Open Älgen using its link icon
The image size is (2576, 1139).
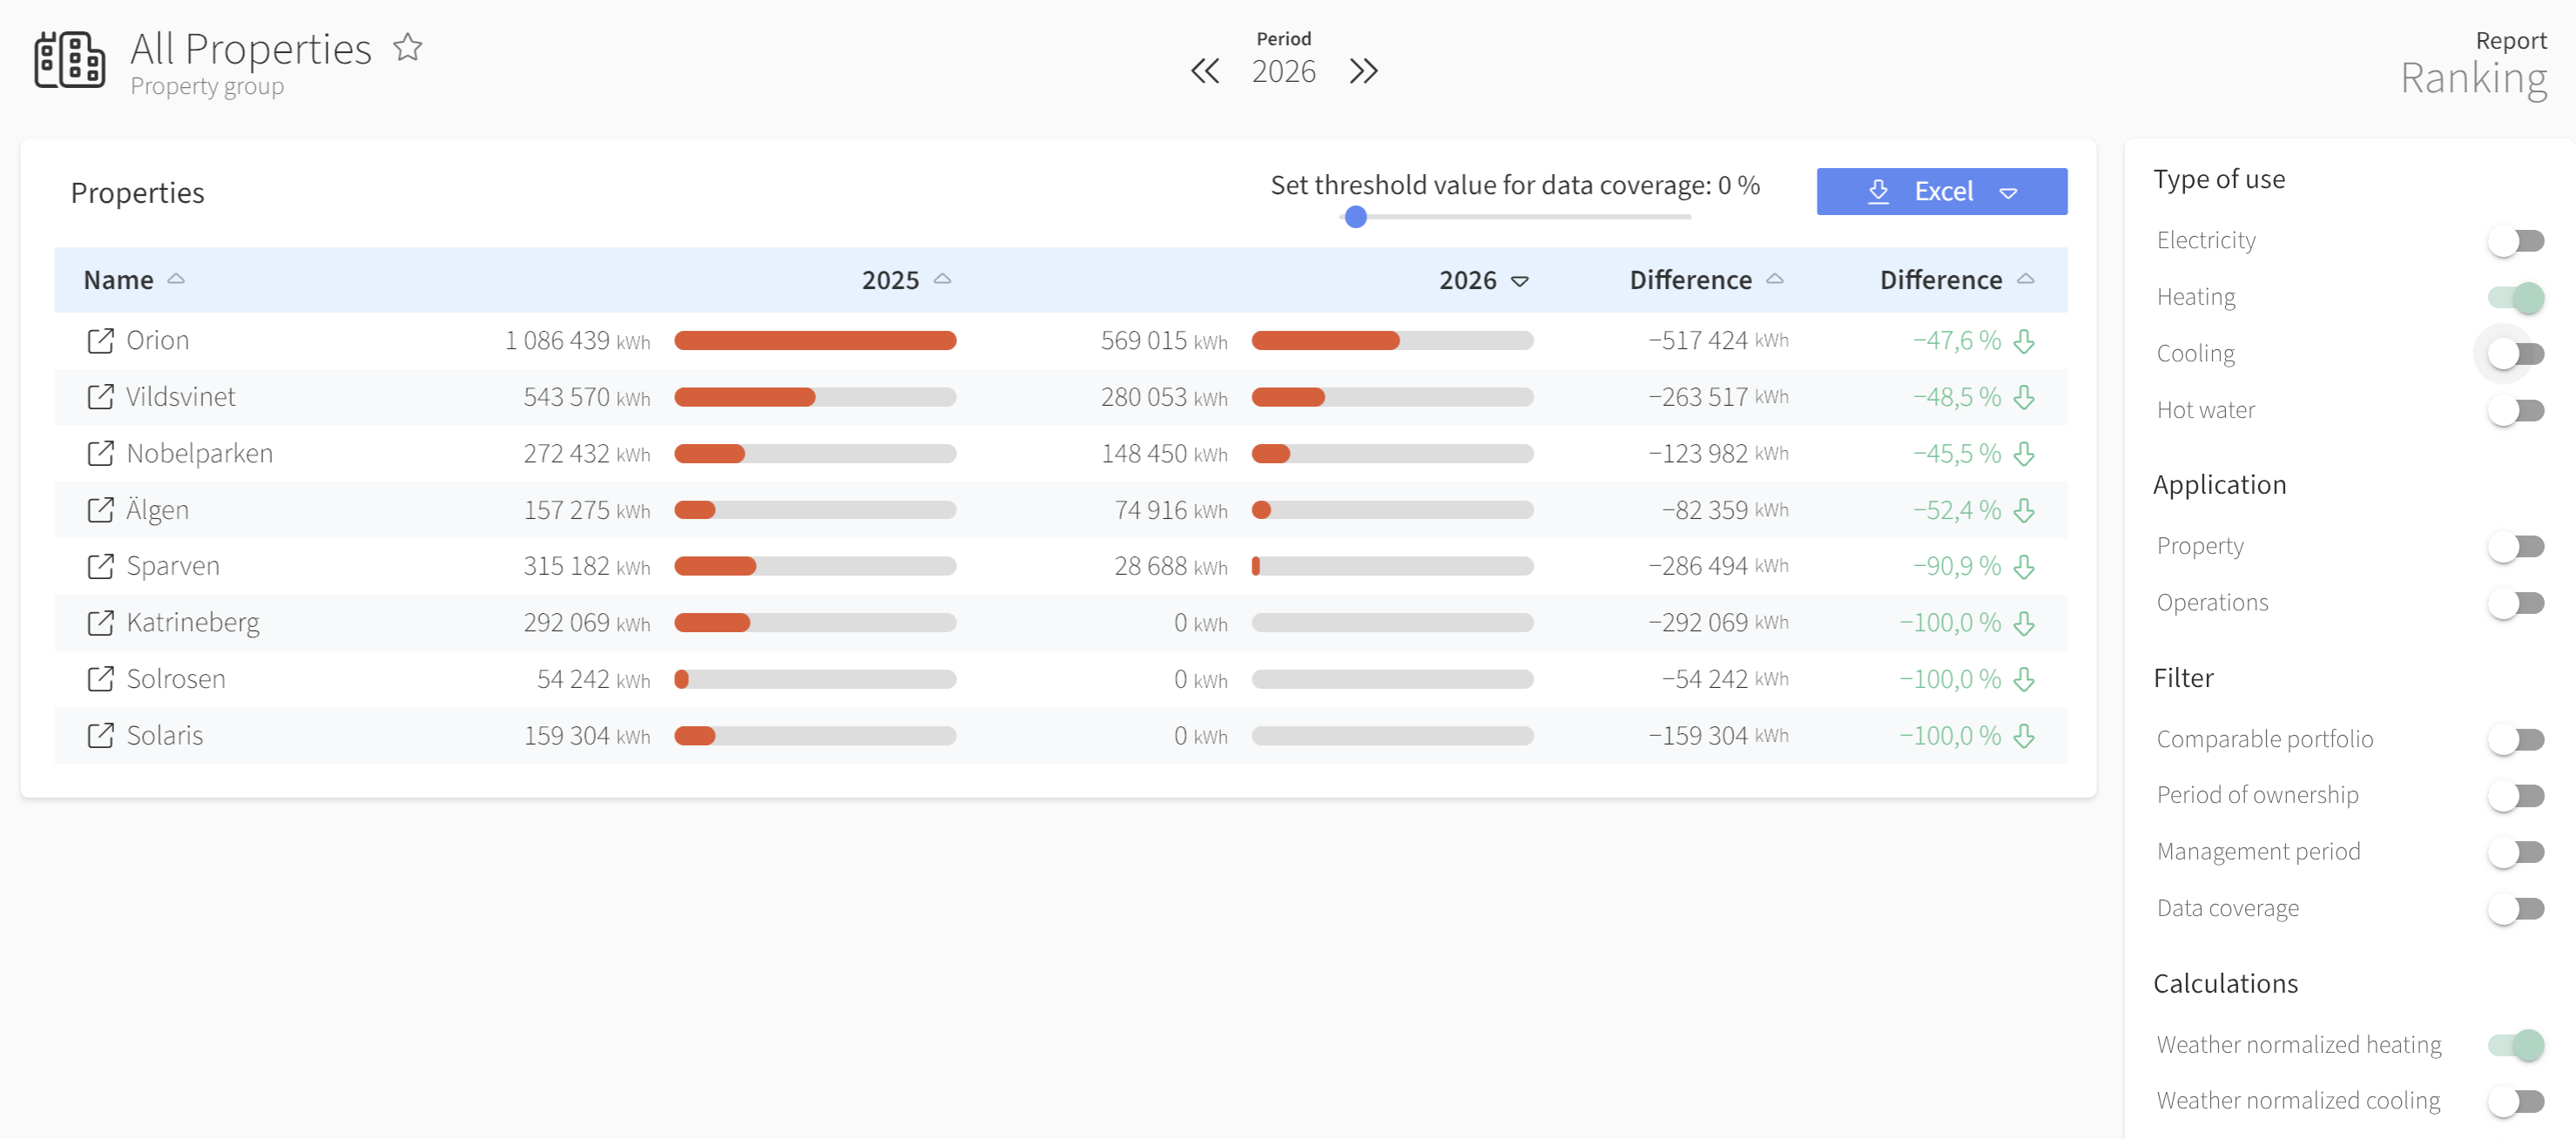100,510
